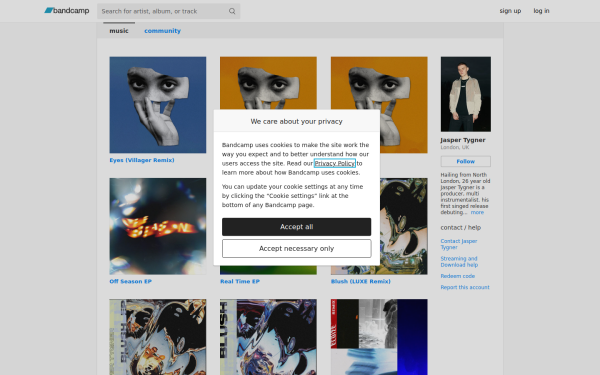The width and height of the screenshot is (600, 375).
Task: Open the Eyes (Villager Remix) album cover
Action: pos(158,105)
